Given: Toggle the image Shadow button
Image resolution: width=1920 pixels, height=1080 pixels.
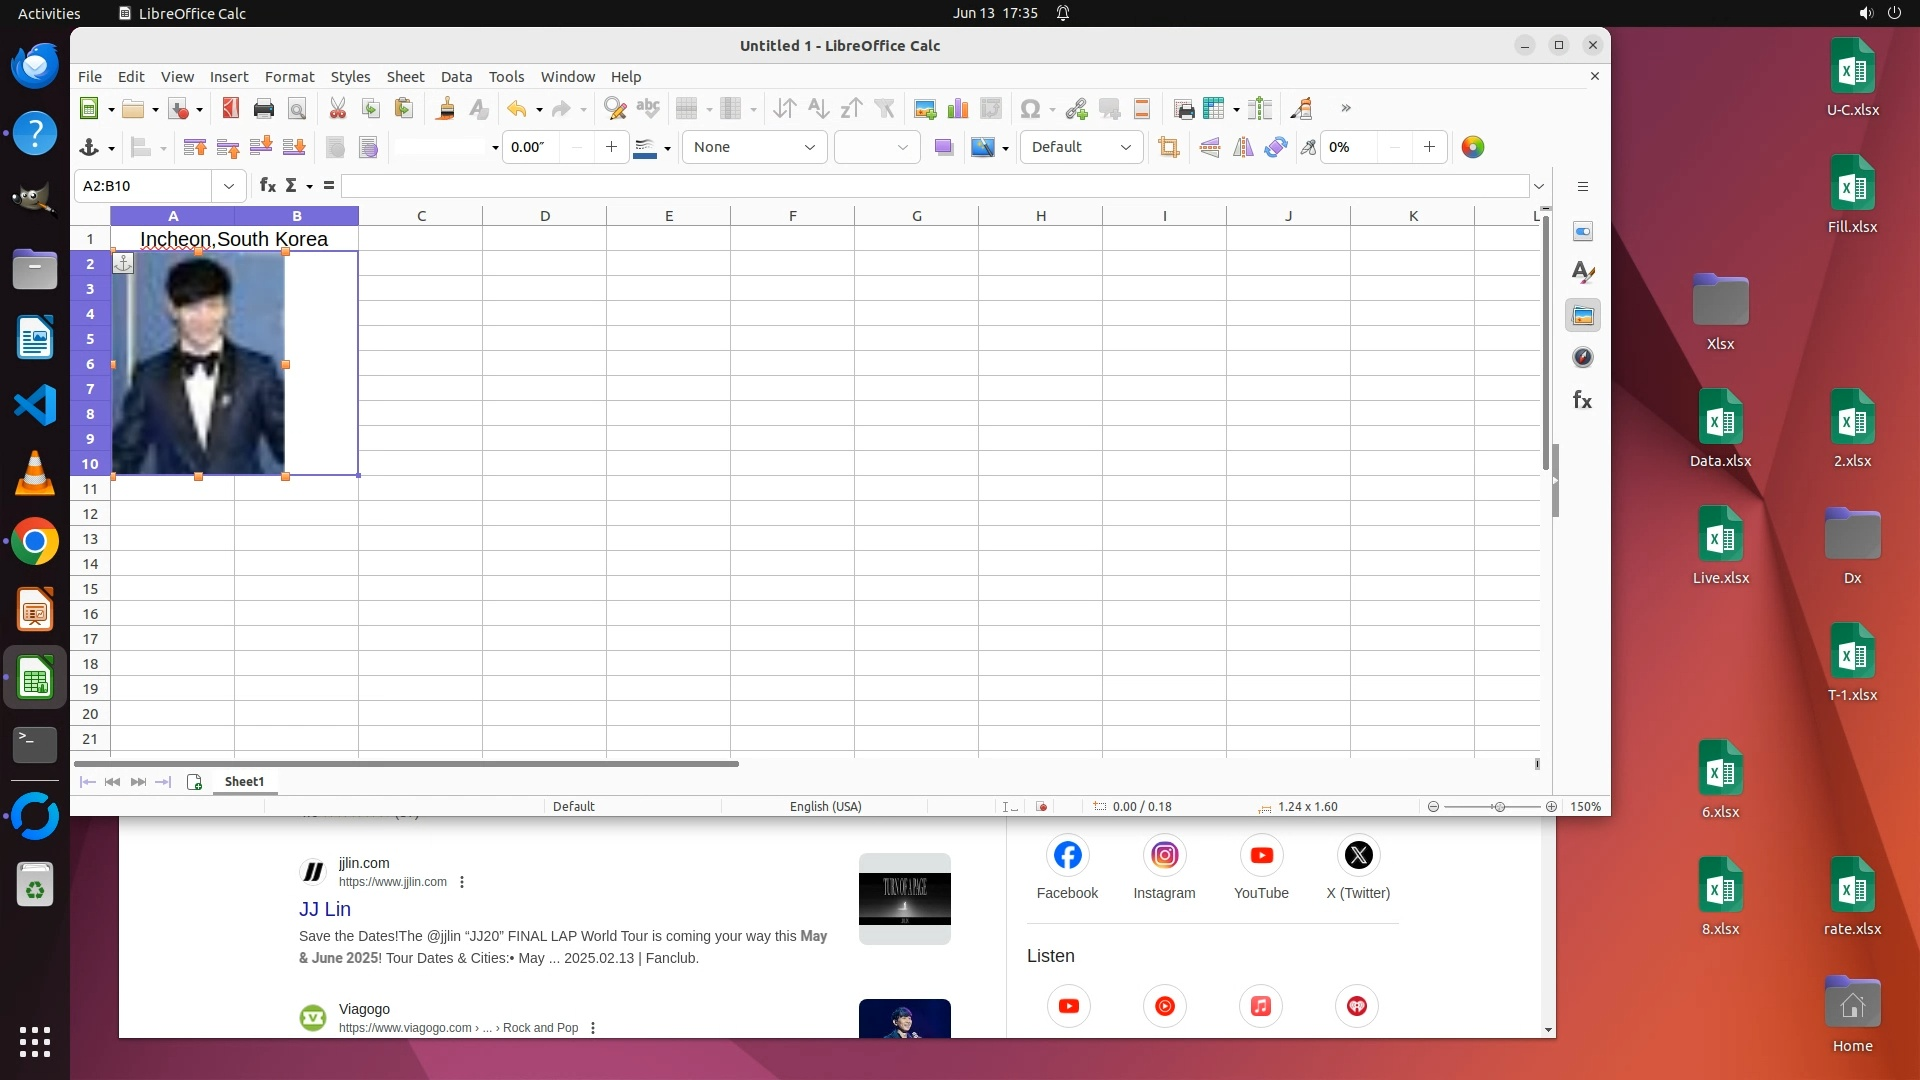Looking at the screenshot, I should tap(943, 148).
